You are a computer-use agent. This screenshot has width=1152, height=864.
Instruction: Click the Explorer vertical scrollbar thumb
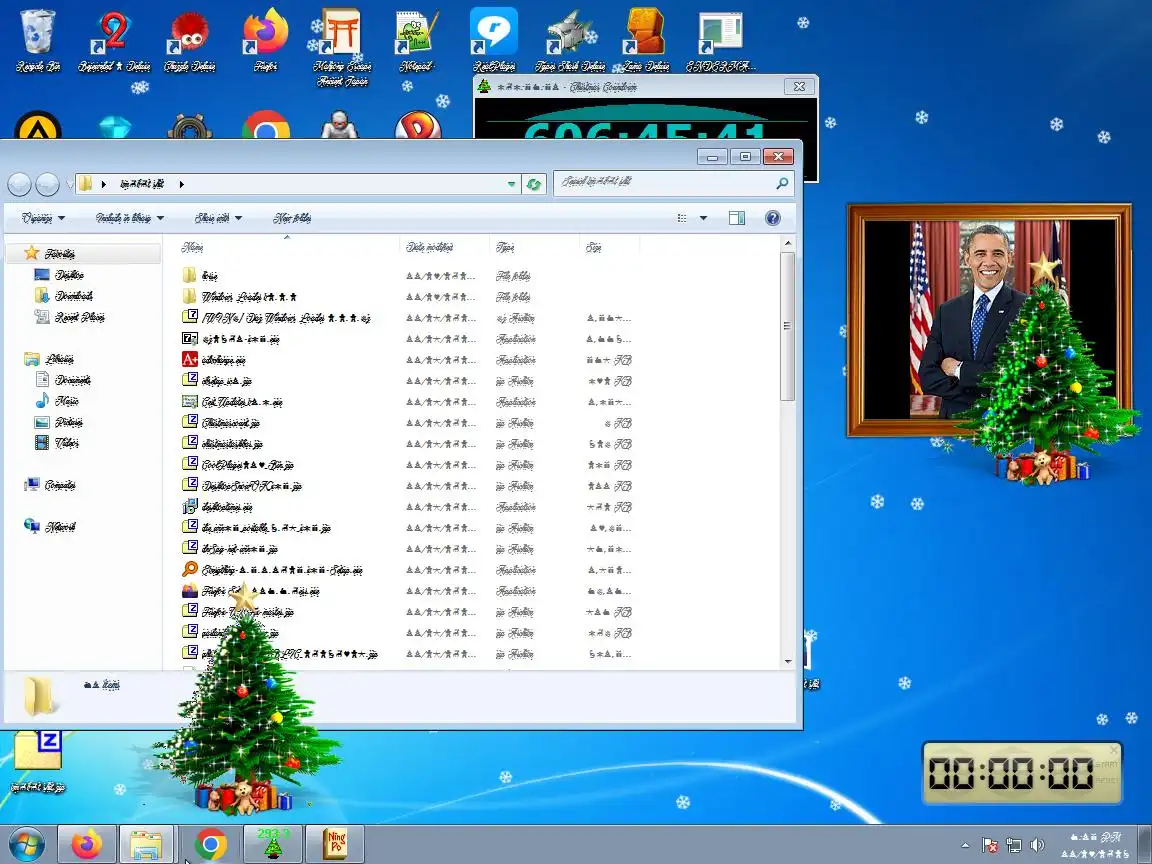(x=788, y=326)
